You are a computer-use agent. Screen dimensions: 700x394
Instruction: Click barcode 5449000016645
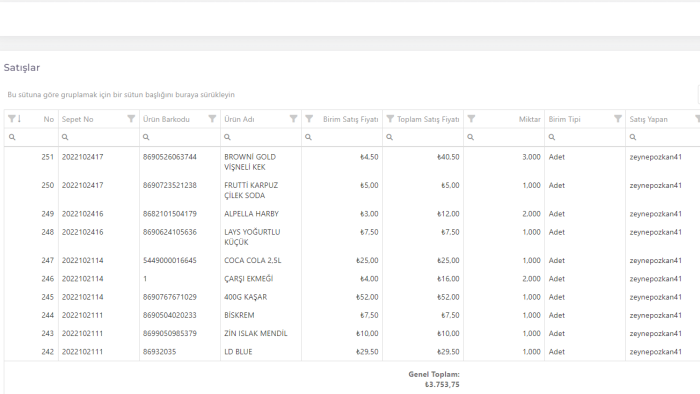[170, 260]
